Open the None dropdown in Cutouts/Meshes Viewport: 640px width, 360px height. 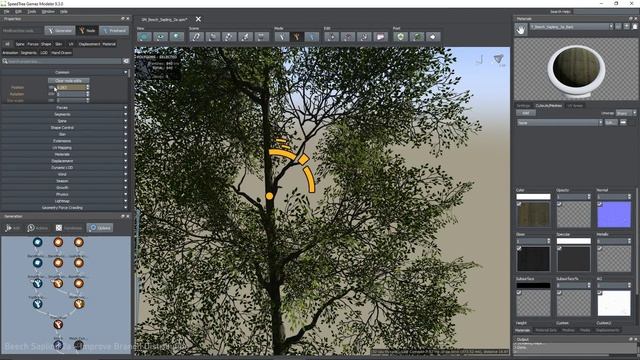pos(560,122)
